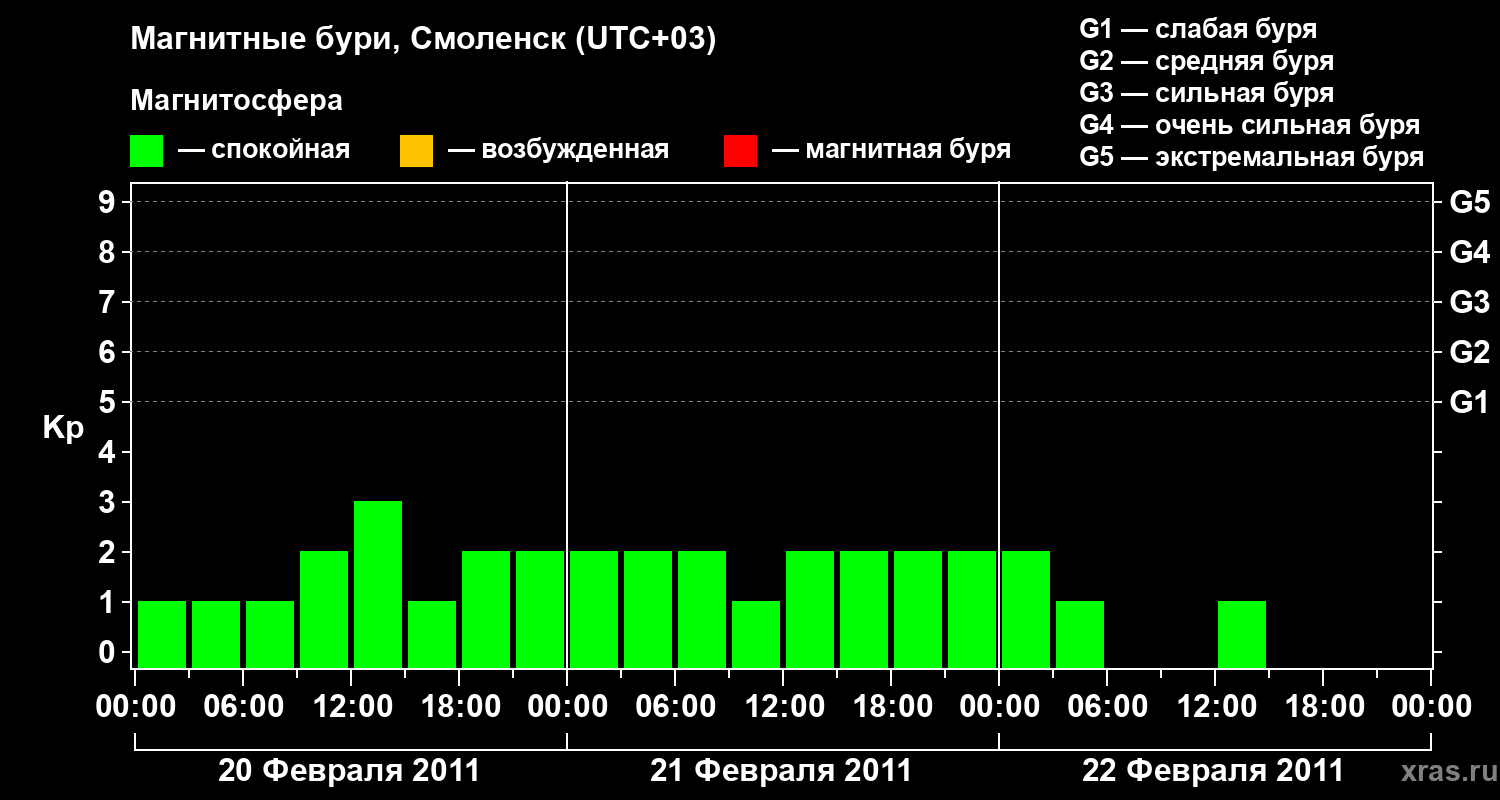Click the 'G3' label on the right axis
This screenshot has width=1500, height=800.
tap(1470, 302)
